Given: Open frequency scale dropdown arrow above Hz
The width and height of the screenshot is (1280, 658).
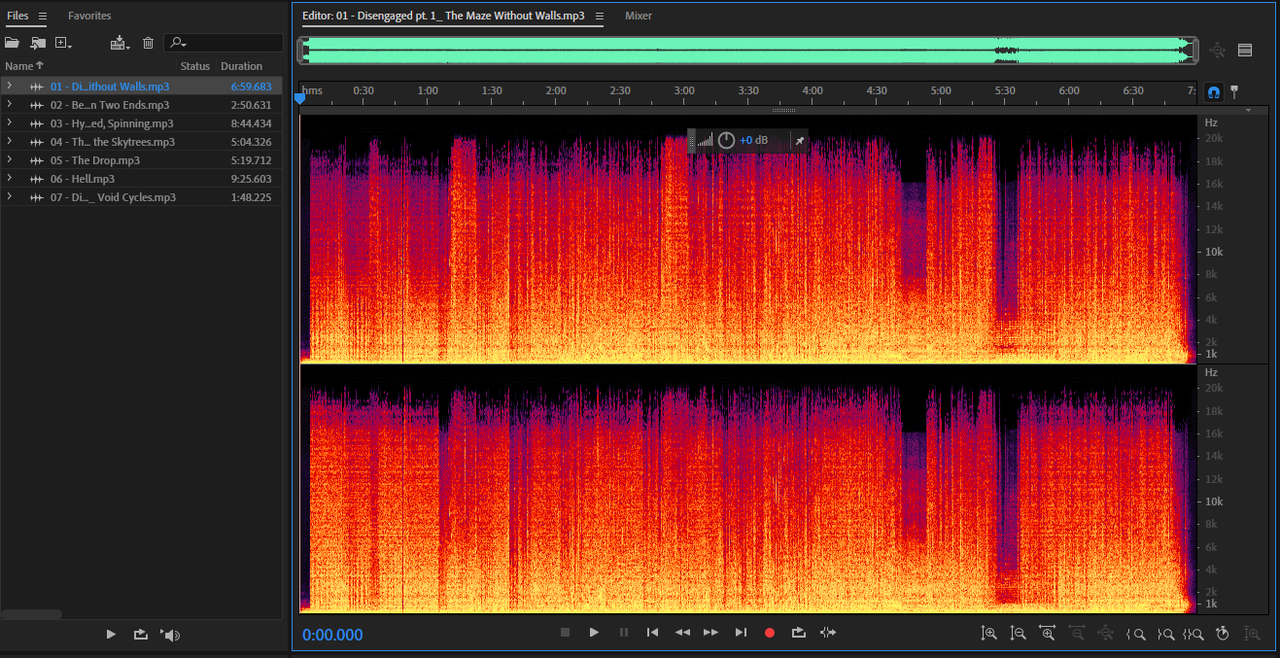Looking at the screenshot, I should (x=1248, y=110).
